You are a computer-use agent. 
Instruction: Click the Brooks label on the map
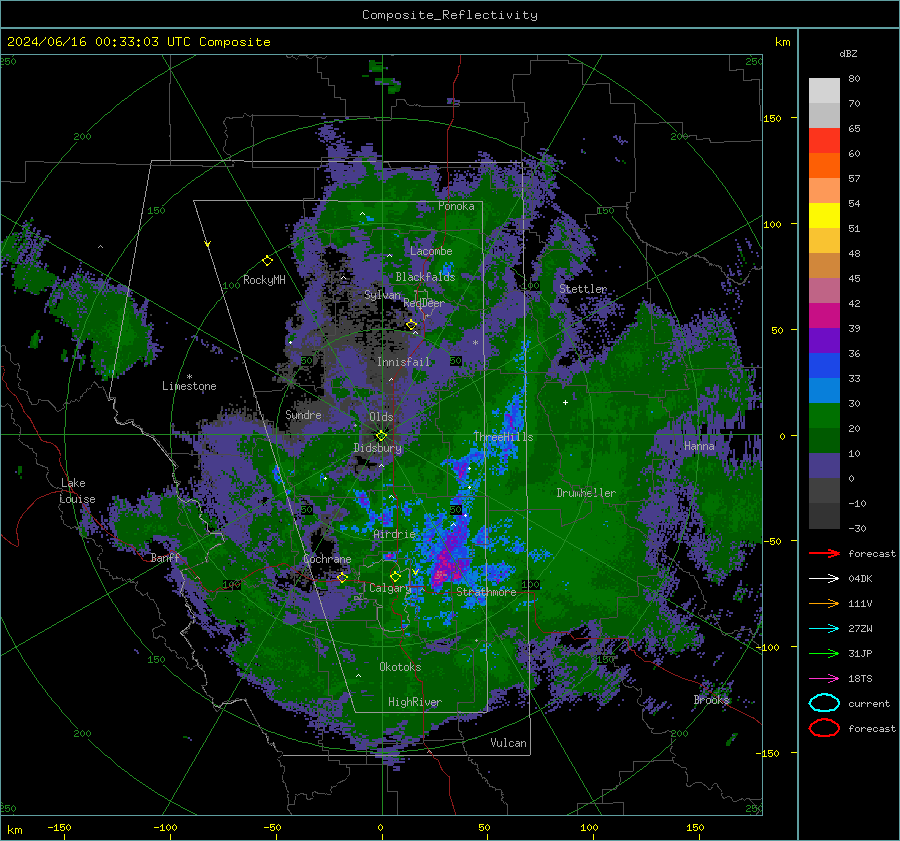pyautogui.click(x=711, y=700)
